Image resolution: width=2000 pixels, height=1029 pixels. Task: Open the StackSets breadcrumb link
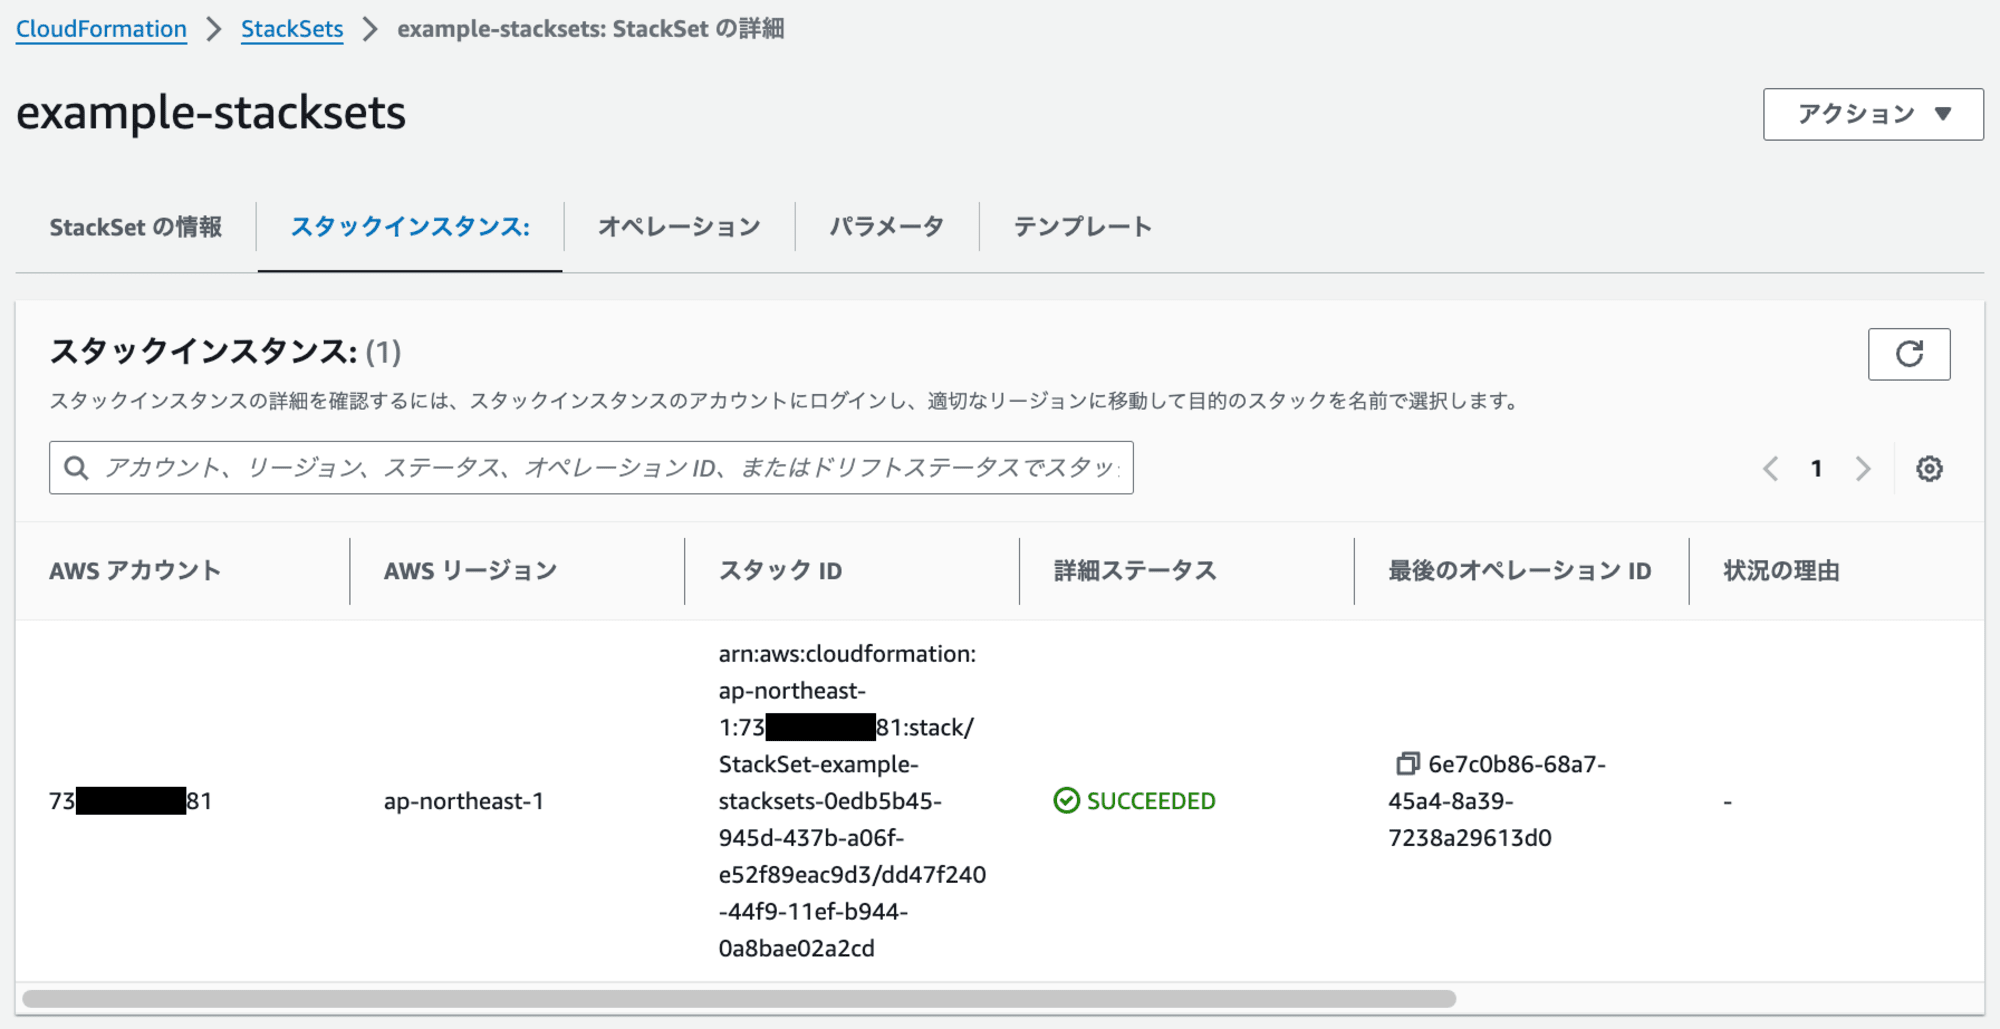tap(292, 29)
